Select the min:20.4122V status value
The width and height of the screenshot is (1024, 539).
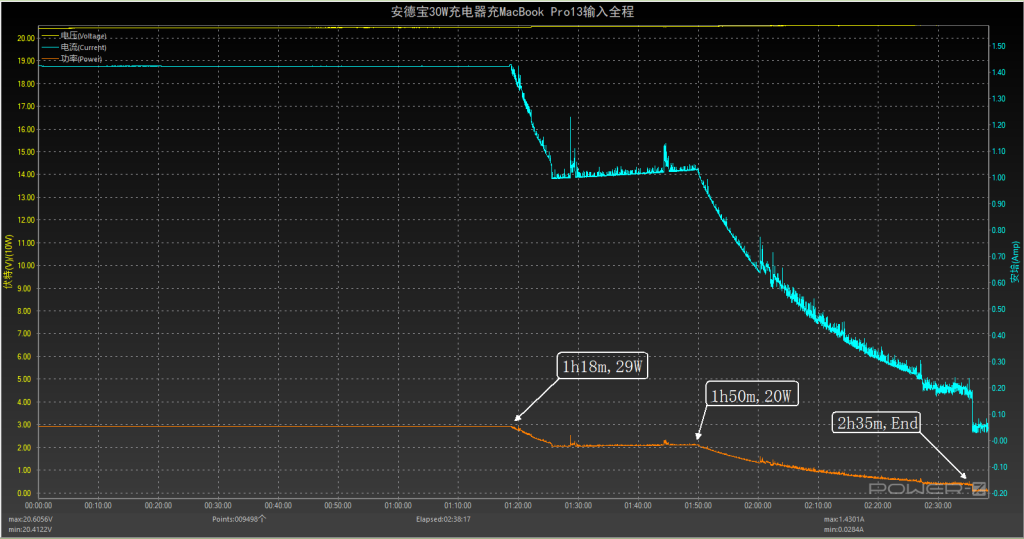(30, 529)
